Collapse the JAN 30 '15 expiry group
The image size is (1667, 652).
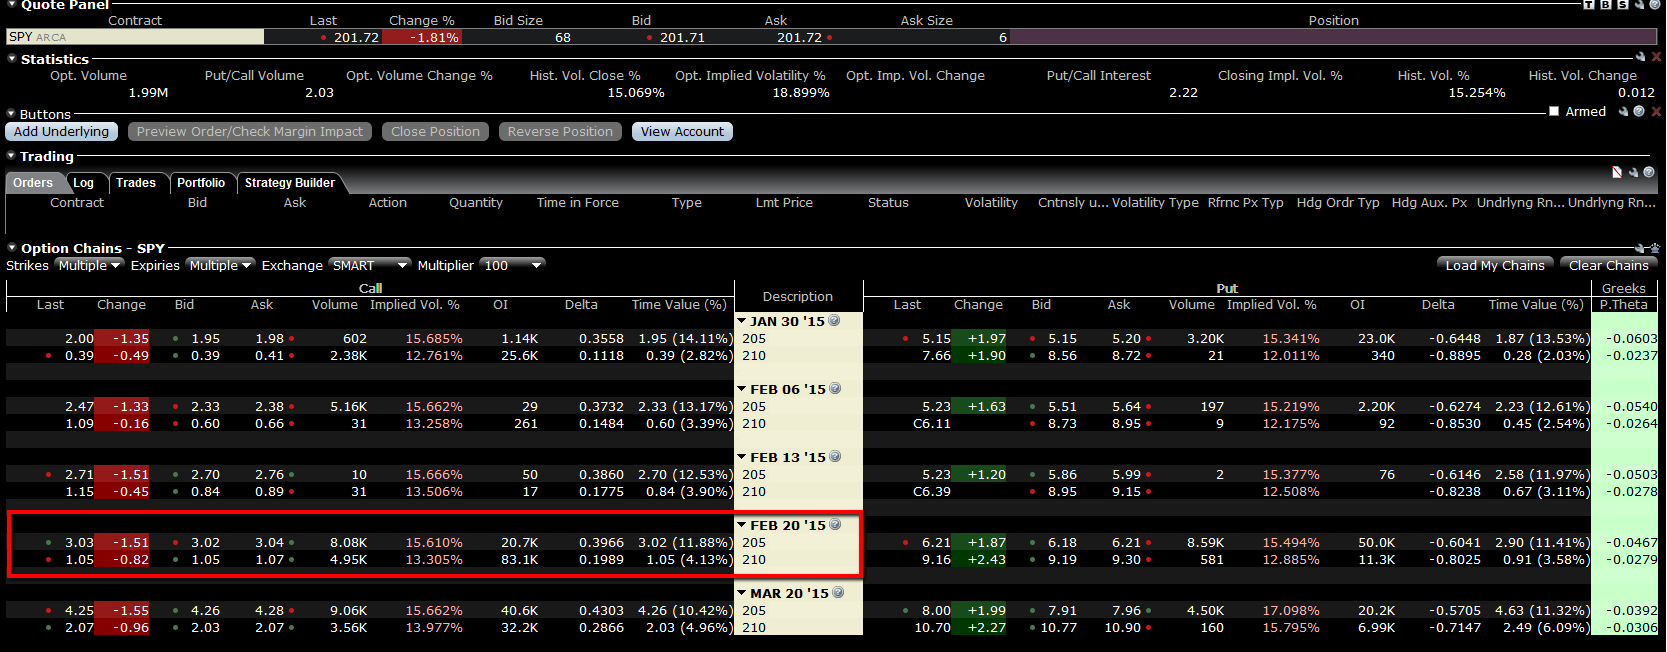[742, 321]
